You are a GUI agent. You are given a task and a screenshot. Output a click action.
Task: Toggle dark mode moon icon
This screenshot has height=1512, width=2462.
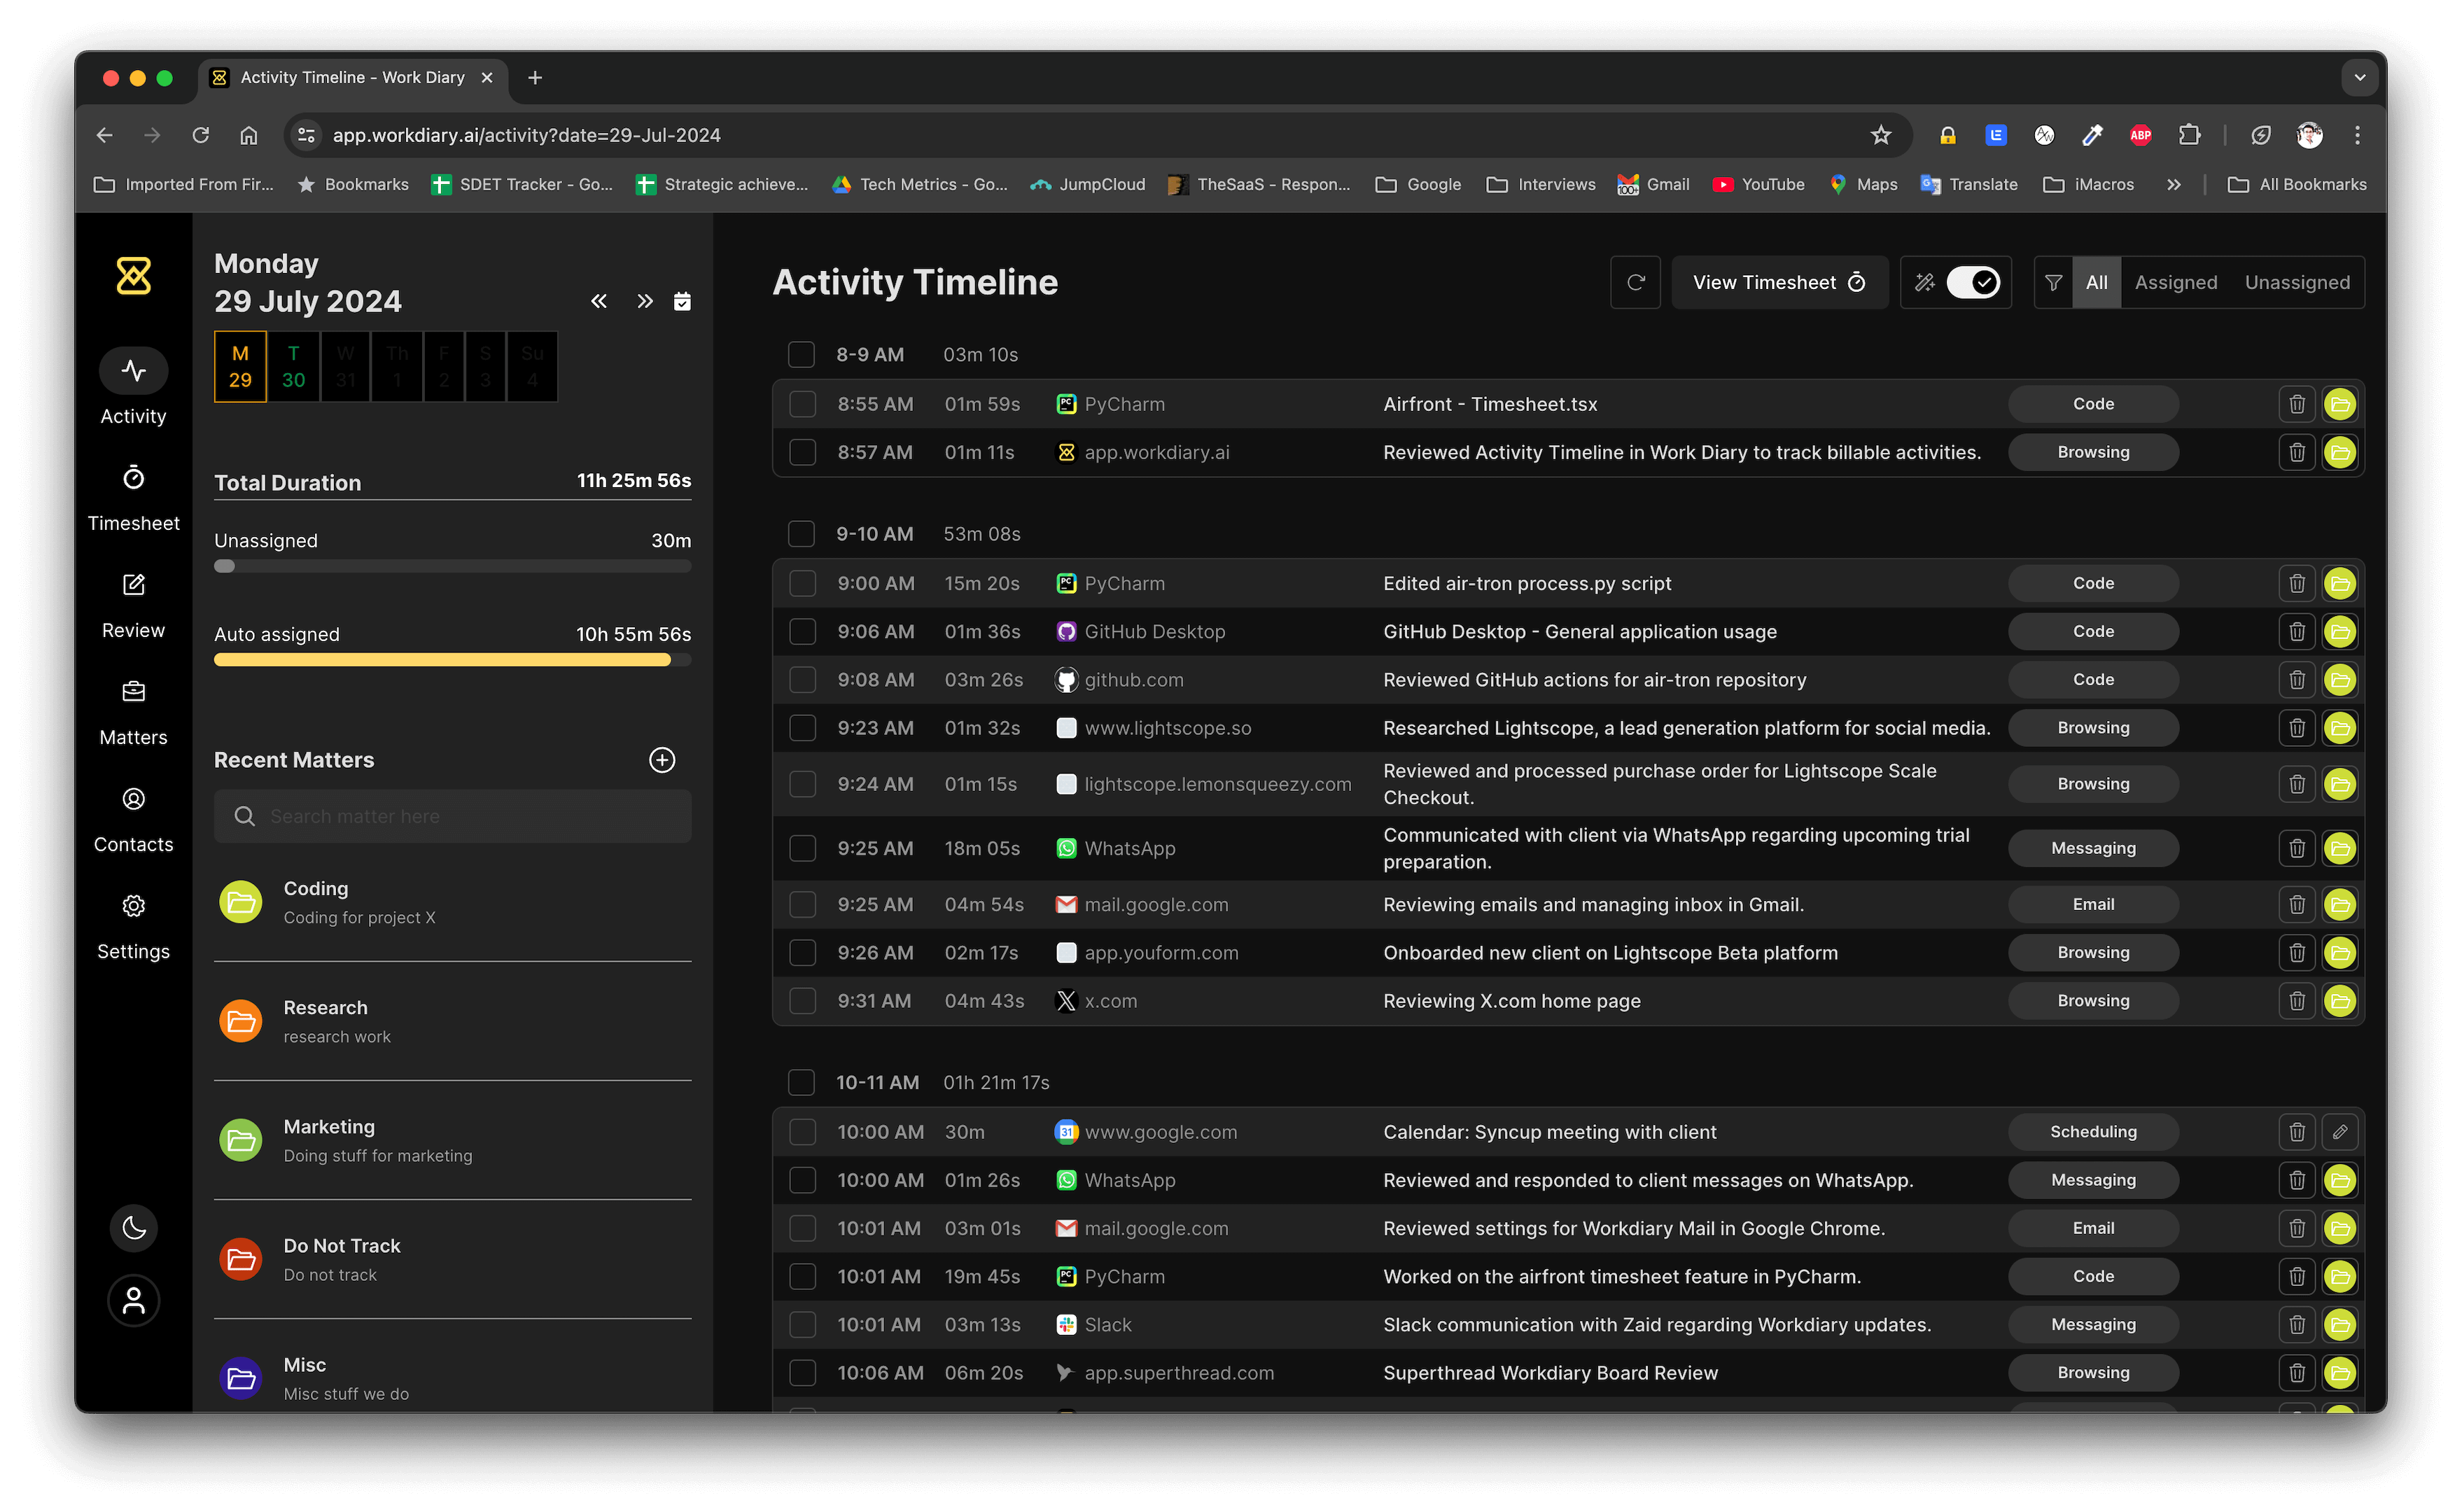pos(134,1227)
